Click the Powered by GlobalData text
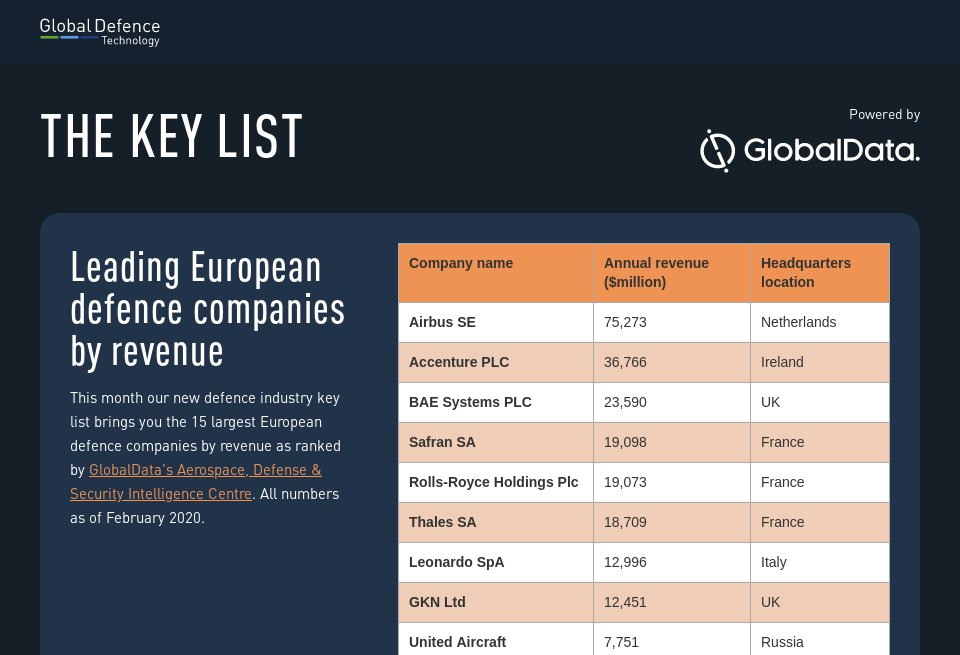The width and height of the screenshot is (960, 655). 884,115
